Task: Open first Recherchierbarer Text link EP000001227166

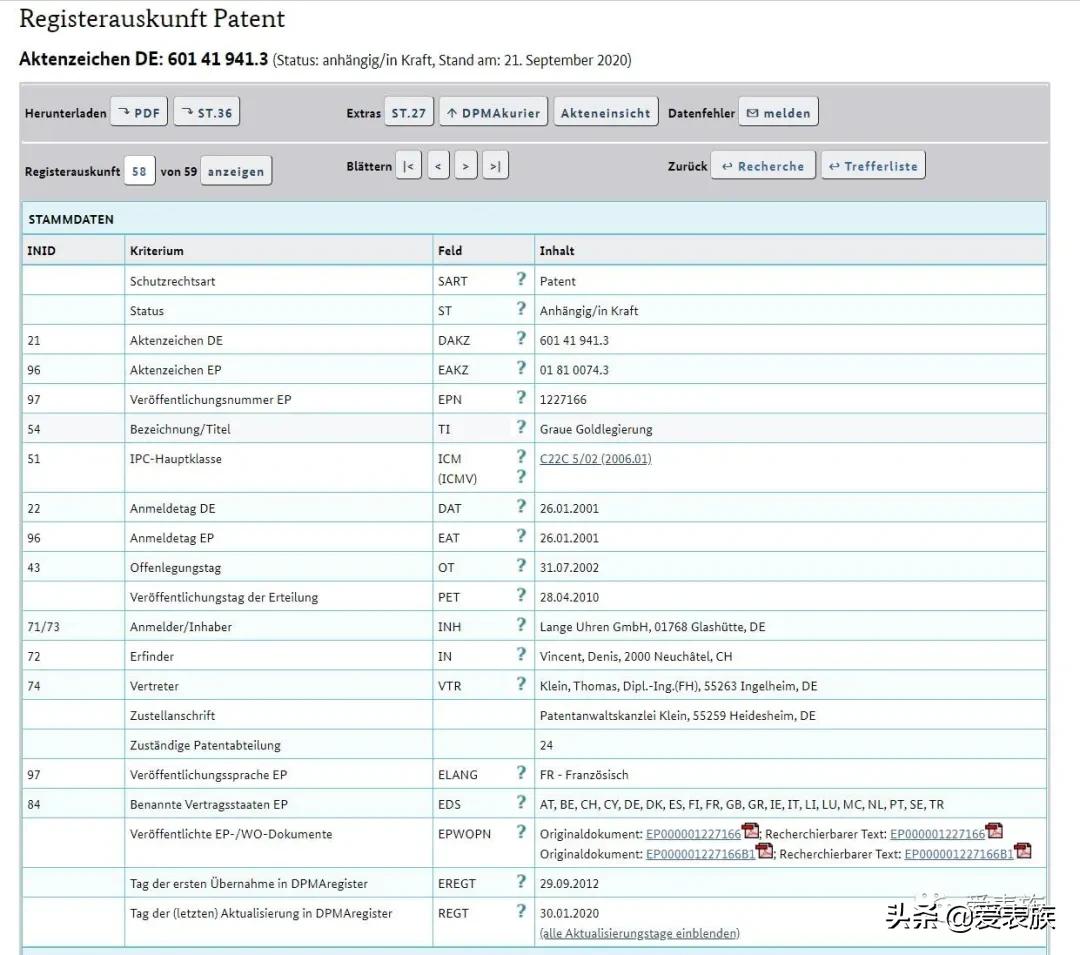Action: (x=937, y=834)
